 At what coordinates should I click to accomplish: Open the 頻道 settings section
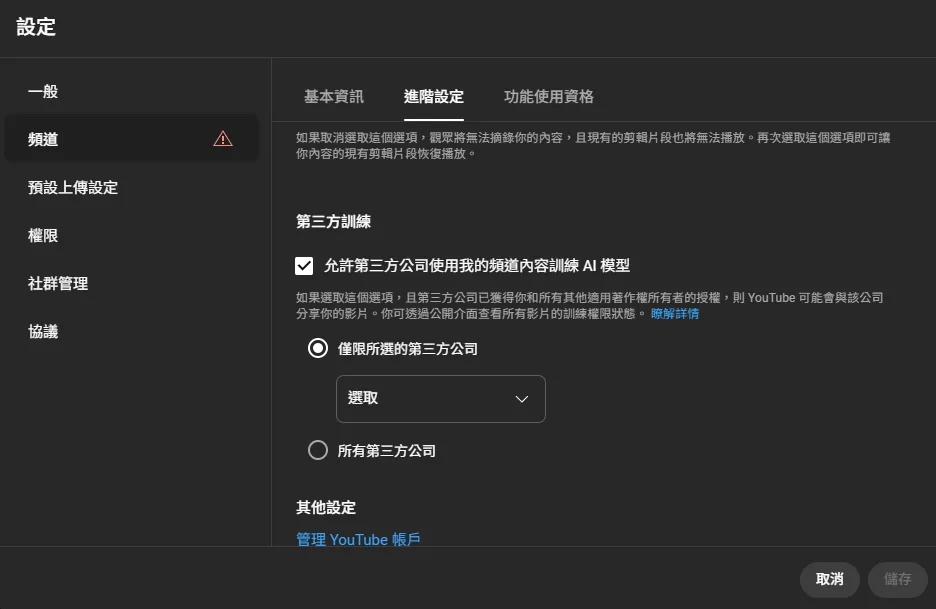click(131, 139)
